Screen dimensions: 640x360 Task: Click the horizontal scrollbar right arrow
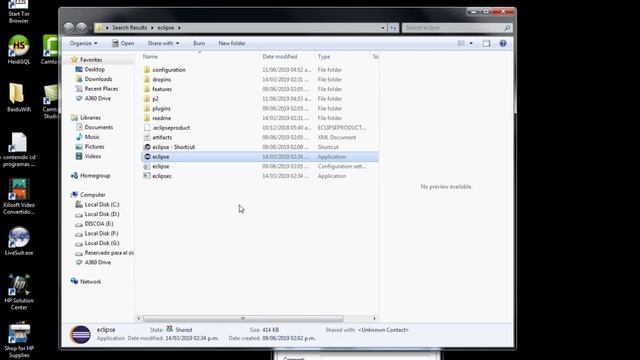click(374, 318)
